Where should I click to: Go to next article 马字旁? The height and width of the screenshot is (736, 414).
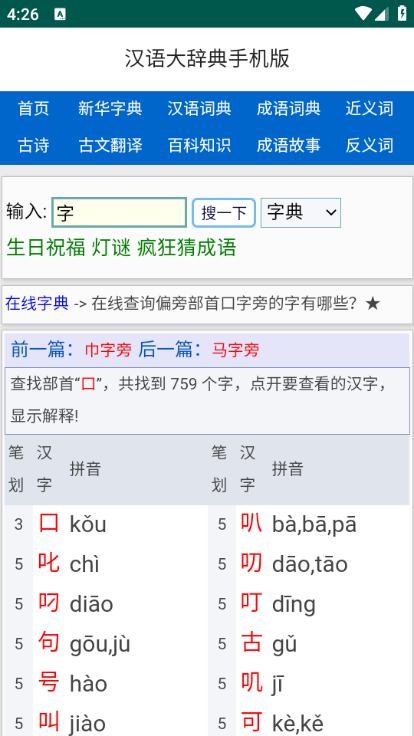(x=236, y=350)
